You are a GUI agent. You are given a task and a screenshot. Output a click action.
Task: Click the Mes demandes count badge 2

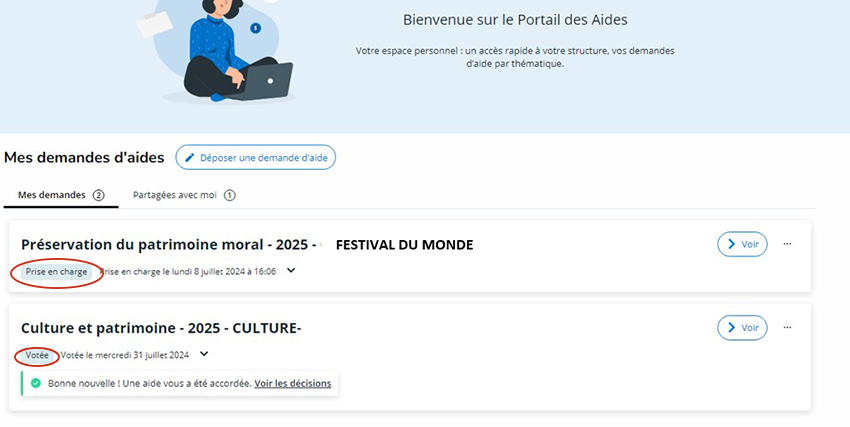[98, 195]
